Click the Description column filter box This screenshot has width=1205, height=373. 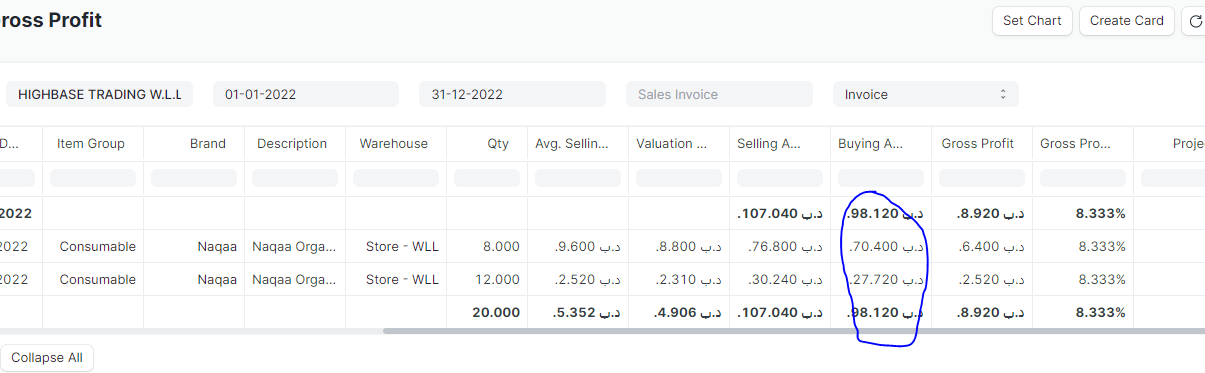point(295,178)
